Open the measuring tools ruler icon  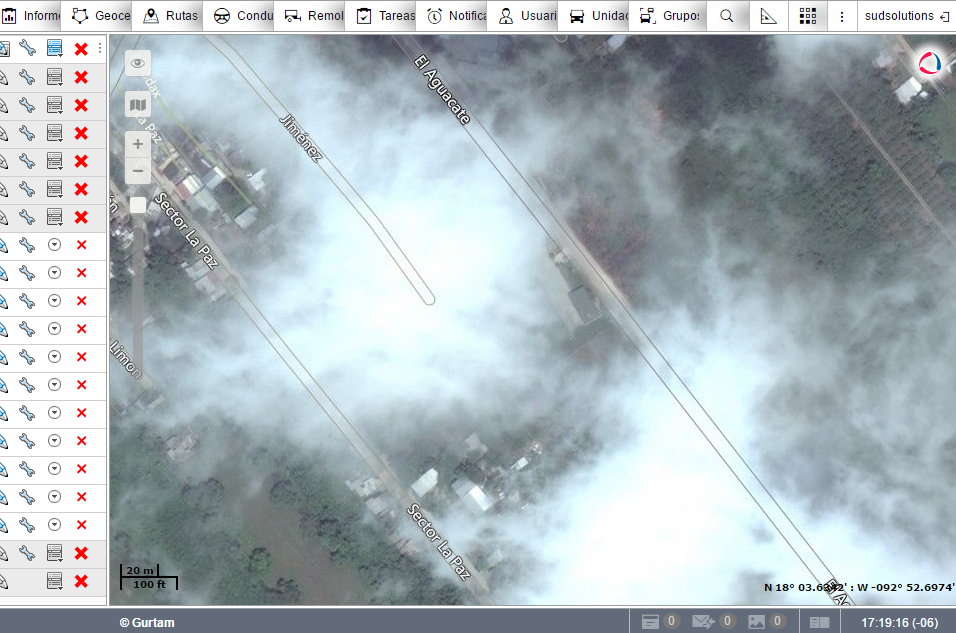[x=768, y=16]
